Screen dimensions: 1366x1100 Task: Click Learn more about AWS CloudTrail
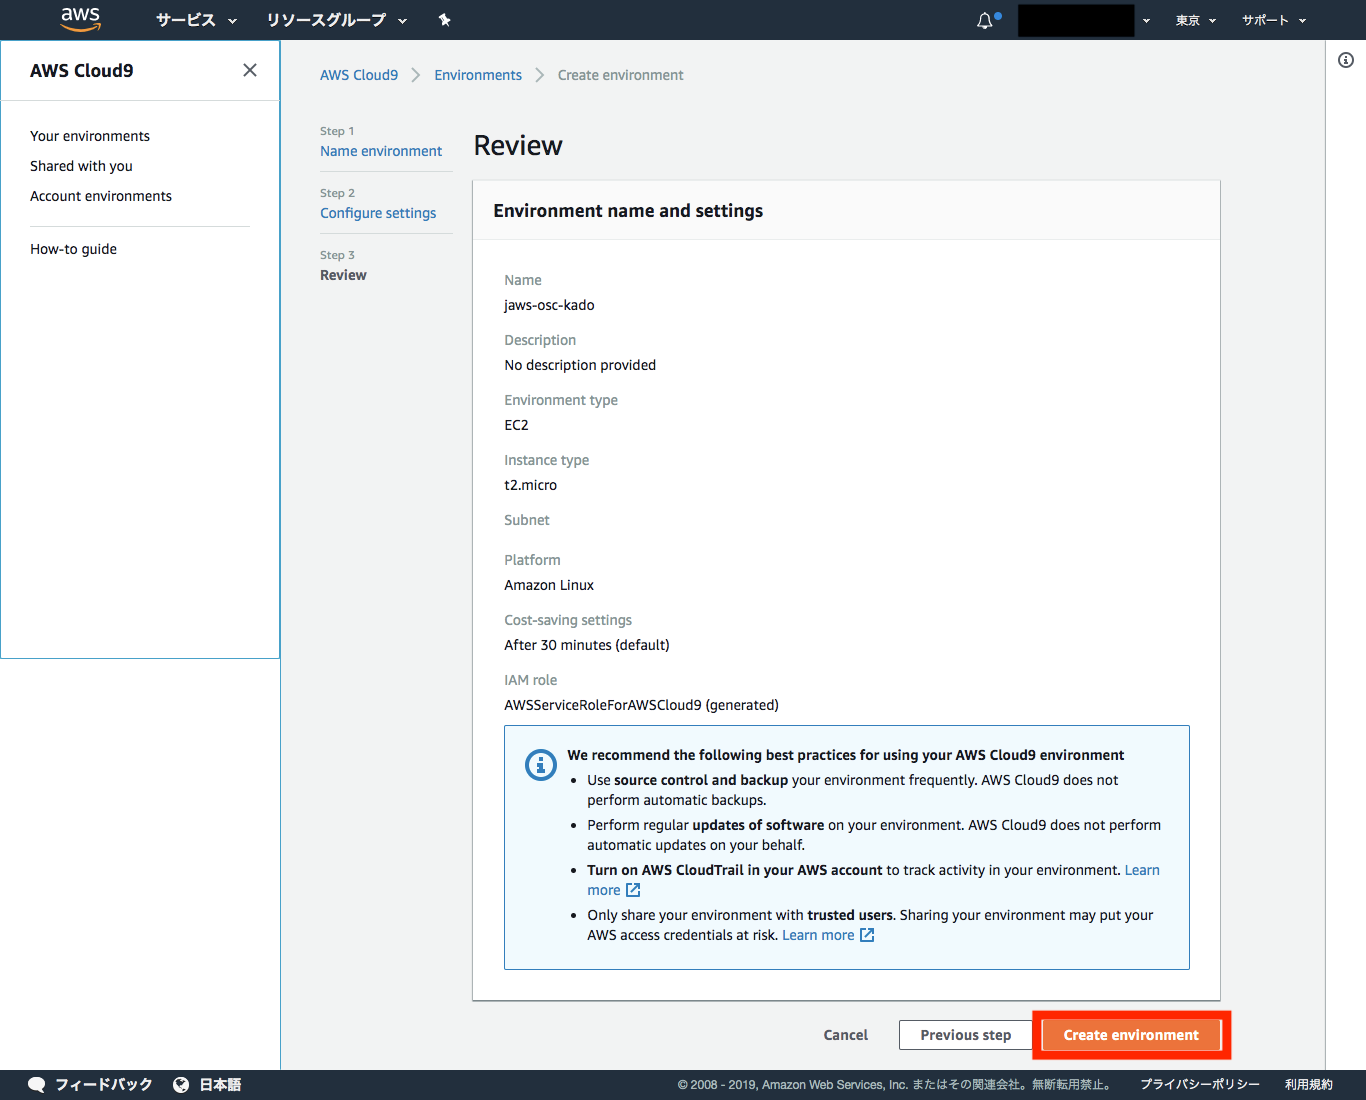tap(1142, 870)
